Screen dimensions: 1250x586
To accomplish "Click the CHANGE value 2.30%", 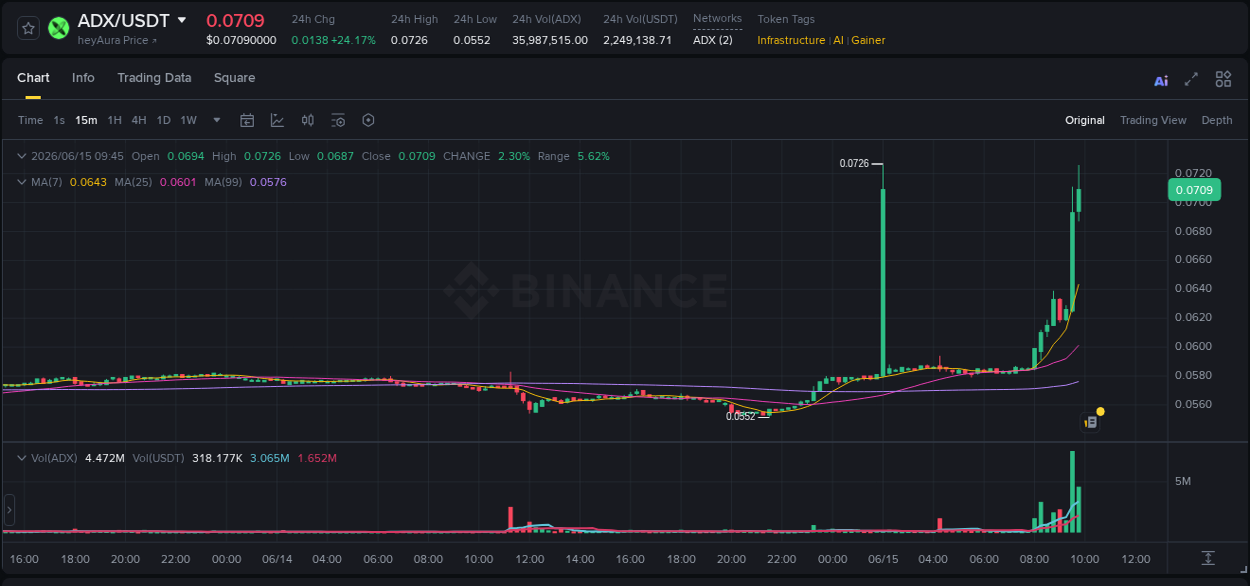I will (x=514, y=156).
